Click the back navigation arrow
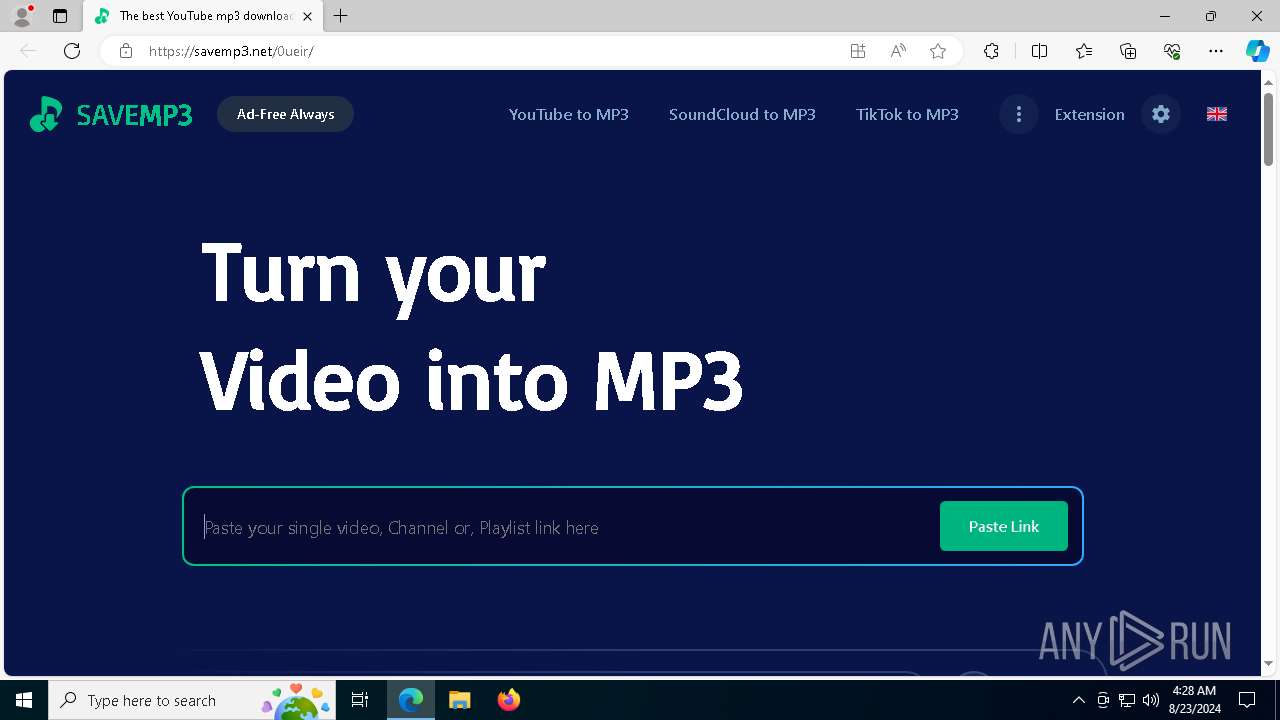The height and width of the screenshot is (720, 1280). coord(28,51)
